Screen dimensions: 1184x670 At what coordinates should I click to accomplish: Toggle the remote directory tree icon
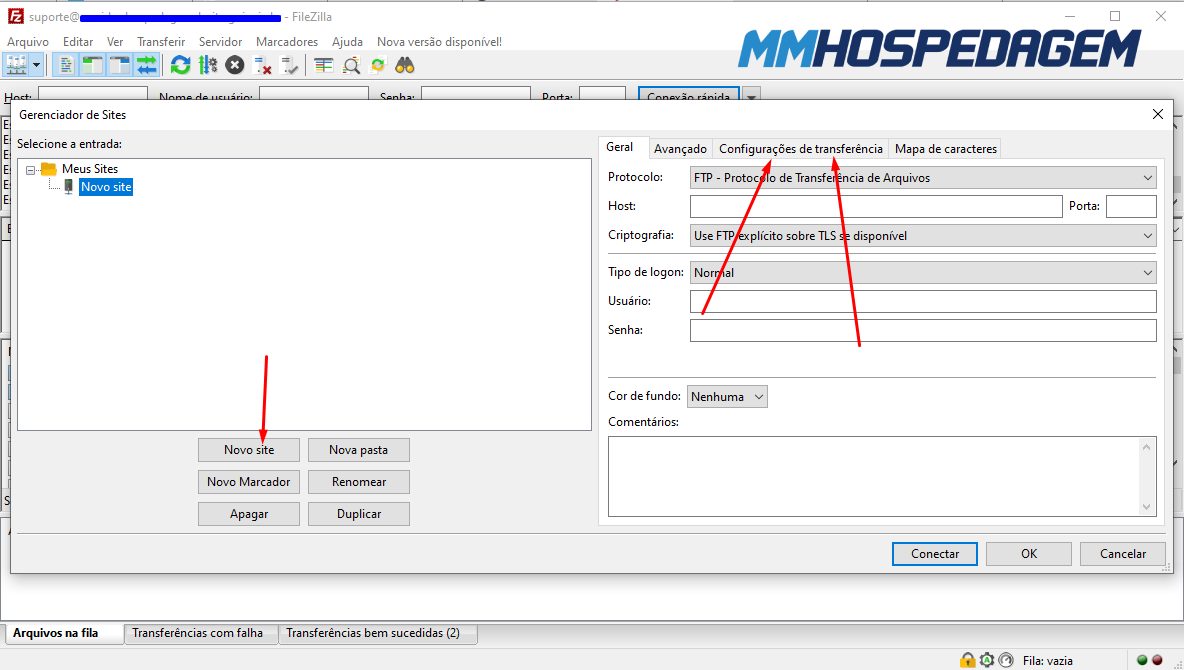pyautogui.click(x=119, y=66)
